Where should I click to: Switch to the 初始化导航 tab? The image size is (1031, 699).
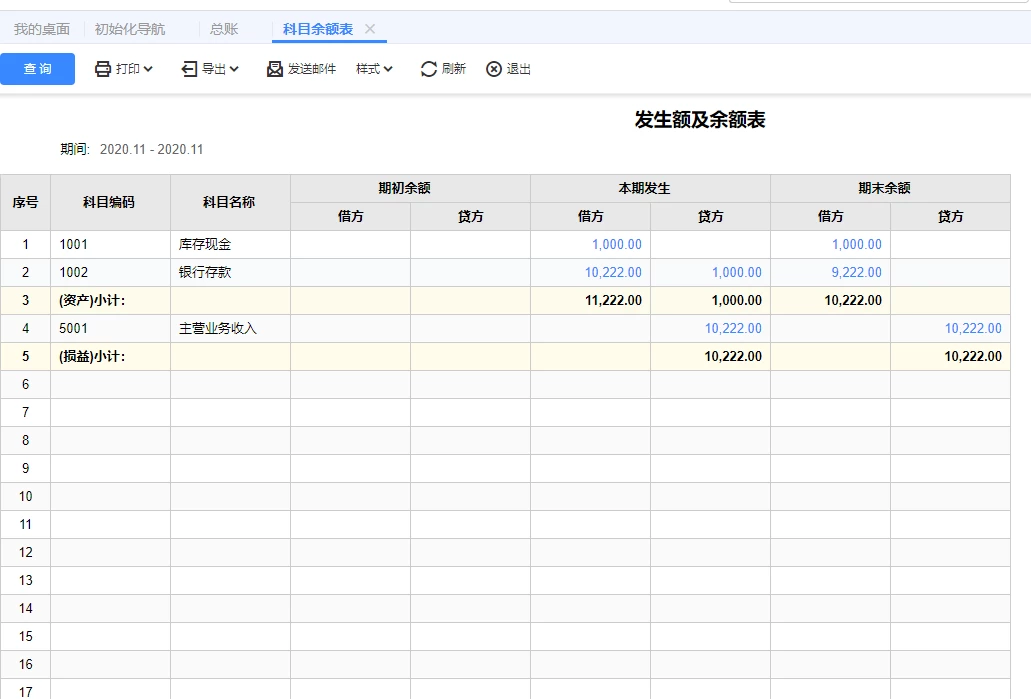[x=130, y=29]
